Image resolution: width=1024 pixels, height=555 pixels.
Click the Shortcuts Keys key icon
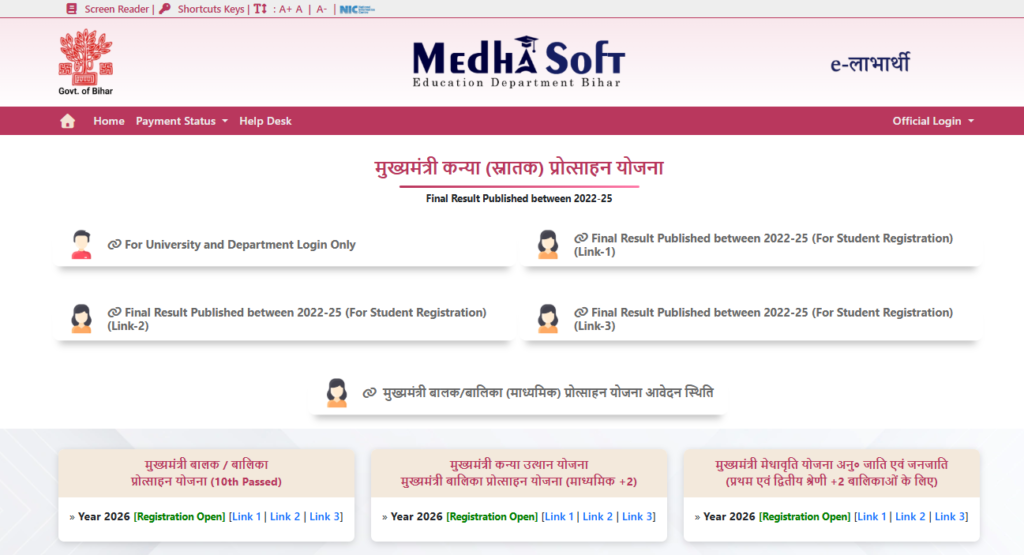click(x=165, y=9)
